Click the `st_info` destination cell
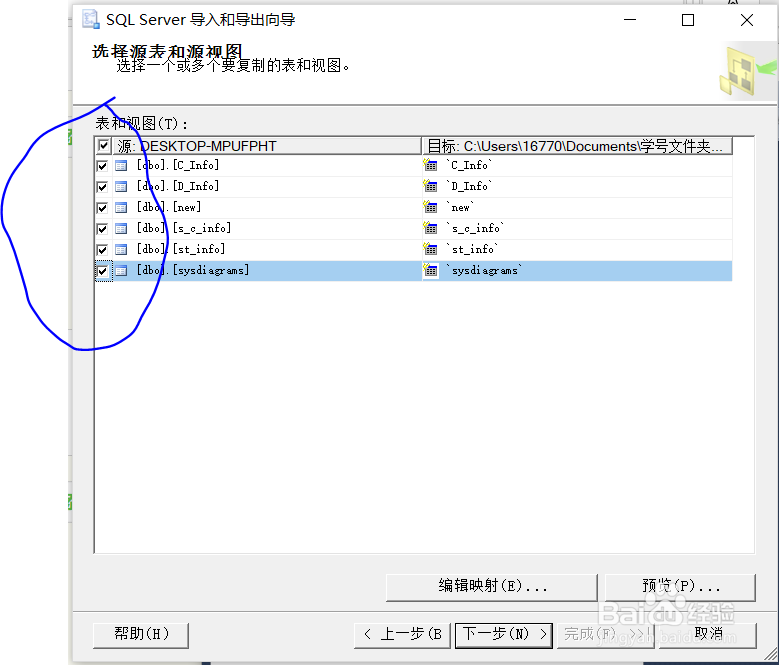This screenshot has width=779, height=665. [577, 249]
